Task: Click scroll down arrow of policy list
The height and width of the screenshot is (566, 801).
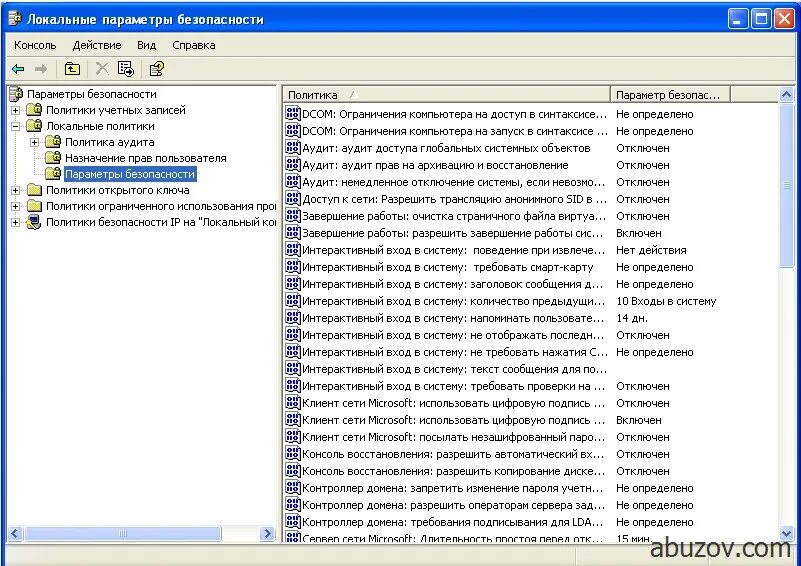Action: [x=786, y=533]
